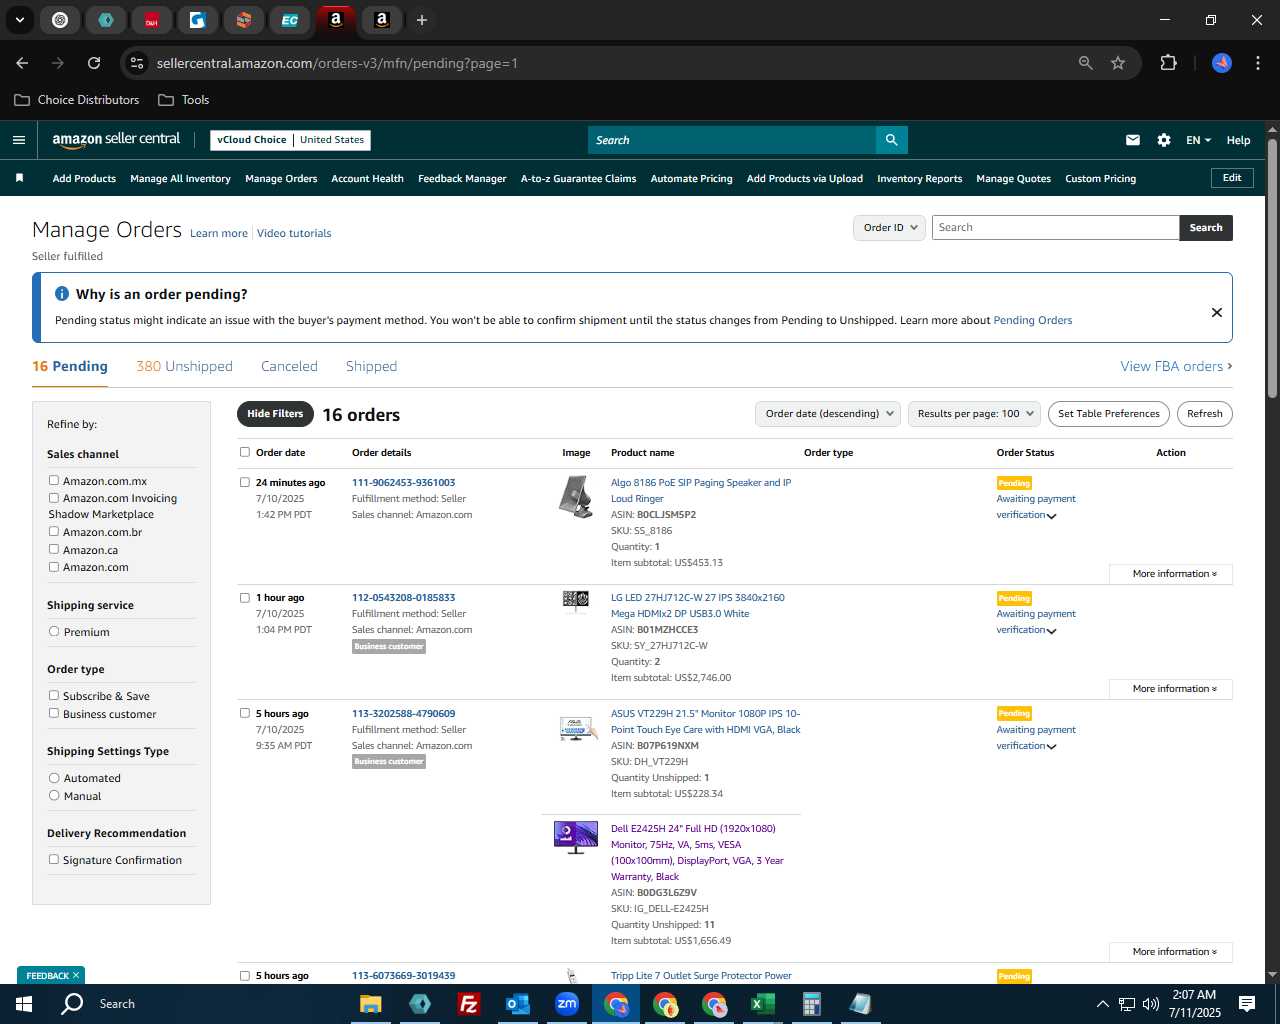Open File Explorer from taskbar
The width and height of the screenshot is (1280, 1024).
[x=371, y=1004]
